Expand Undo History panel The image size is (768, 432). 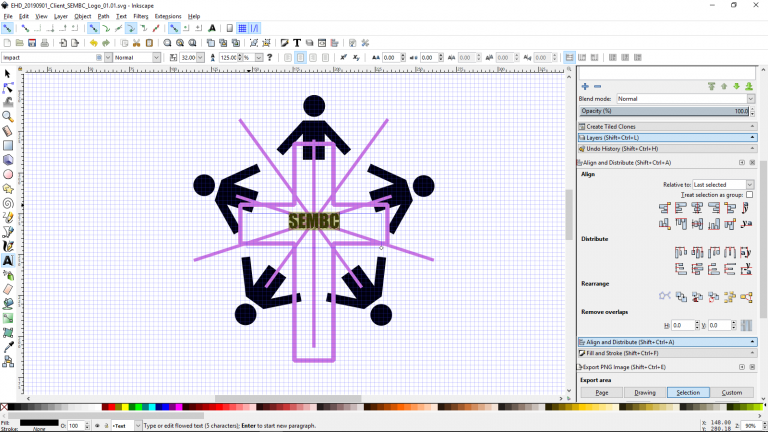click(x=668, y=148)
